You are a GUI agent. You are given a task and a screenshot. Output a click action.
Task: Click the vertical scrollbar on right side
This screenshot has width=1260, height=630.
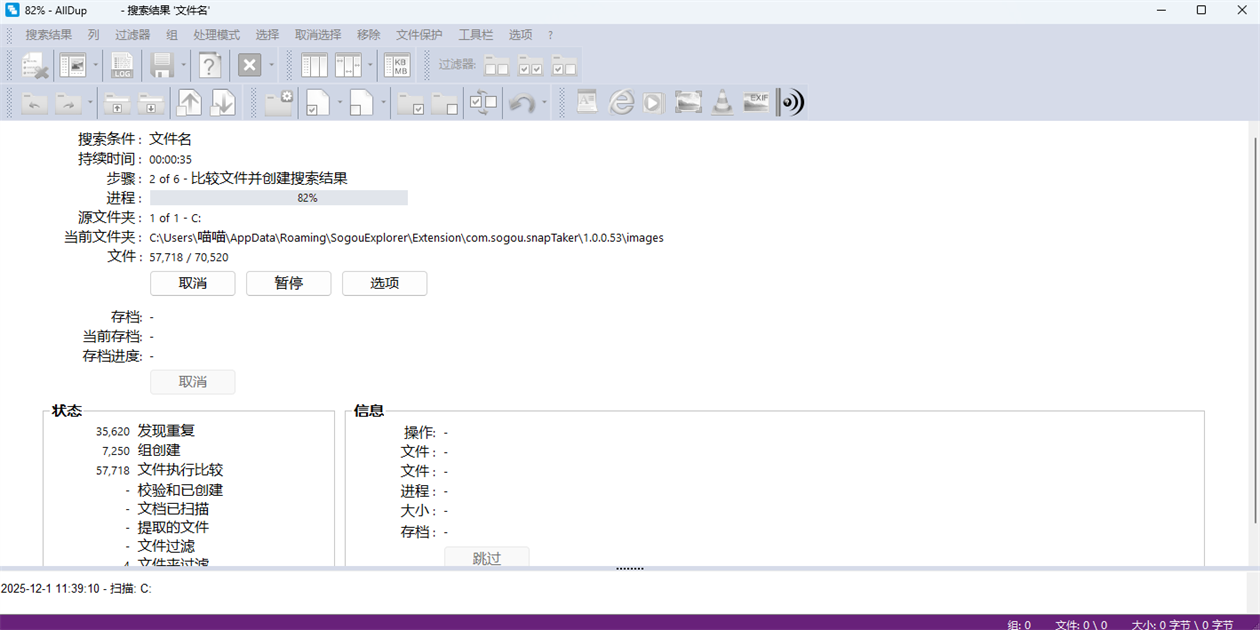(x=1254, y=330)
